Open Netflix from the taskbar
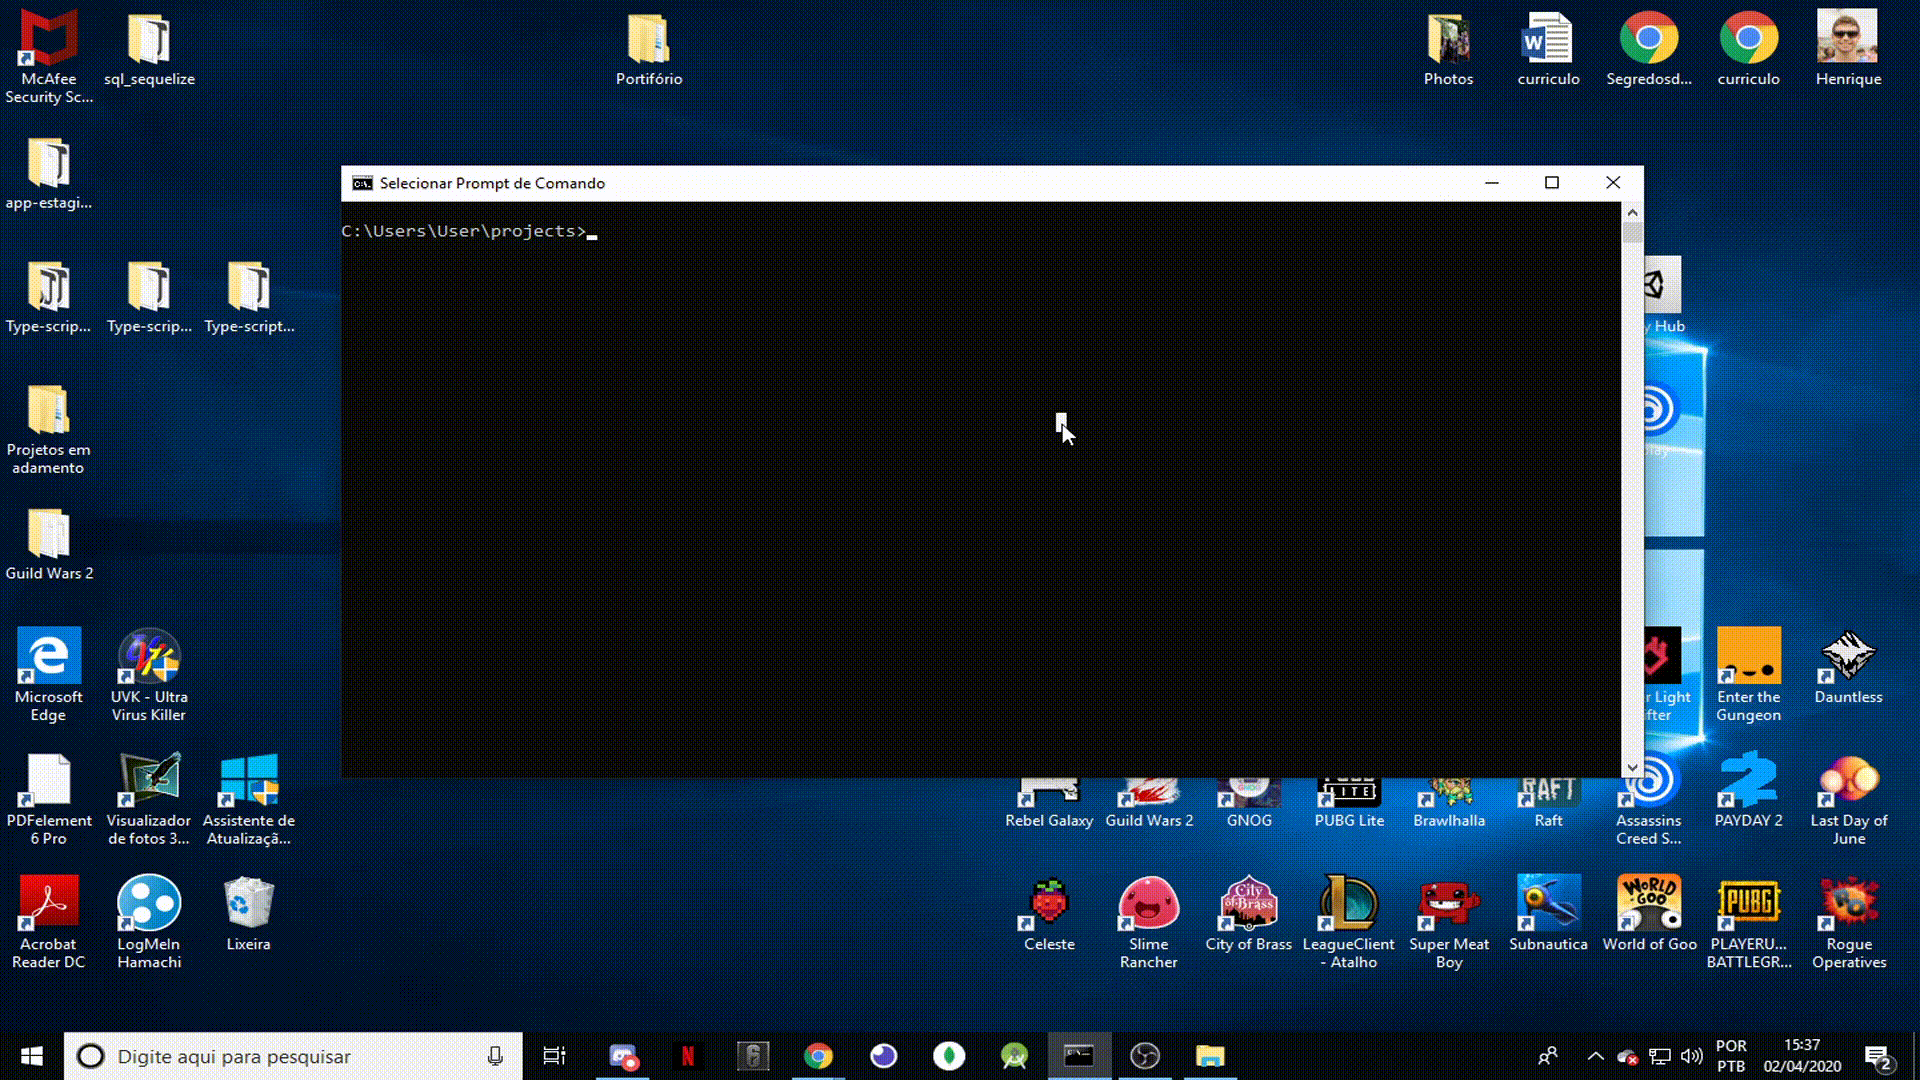This screenshot has height=1080, width=1920. point(688,1056)
